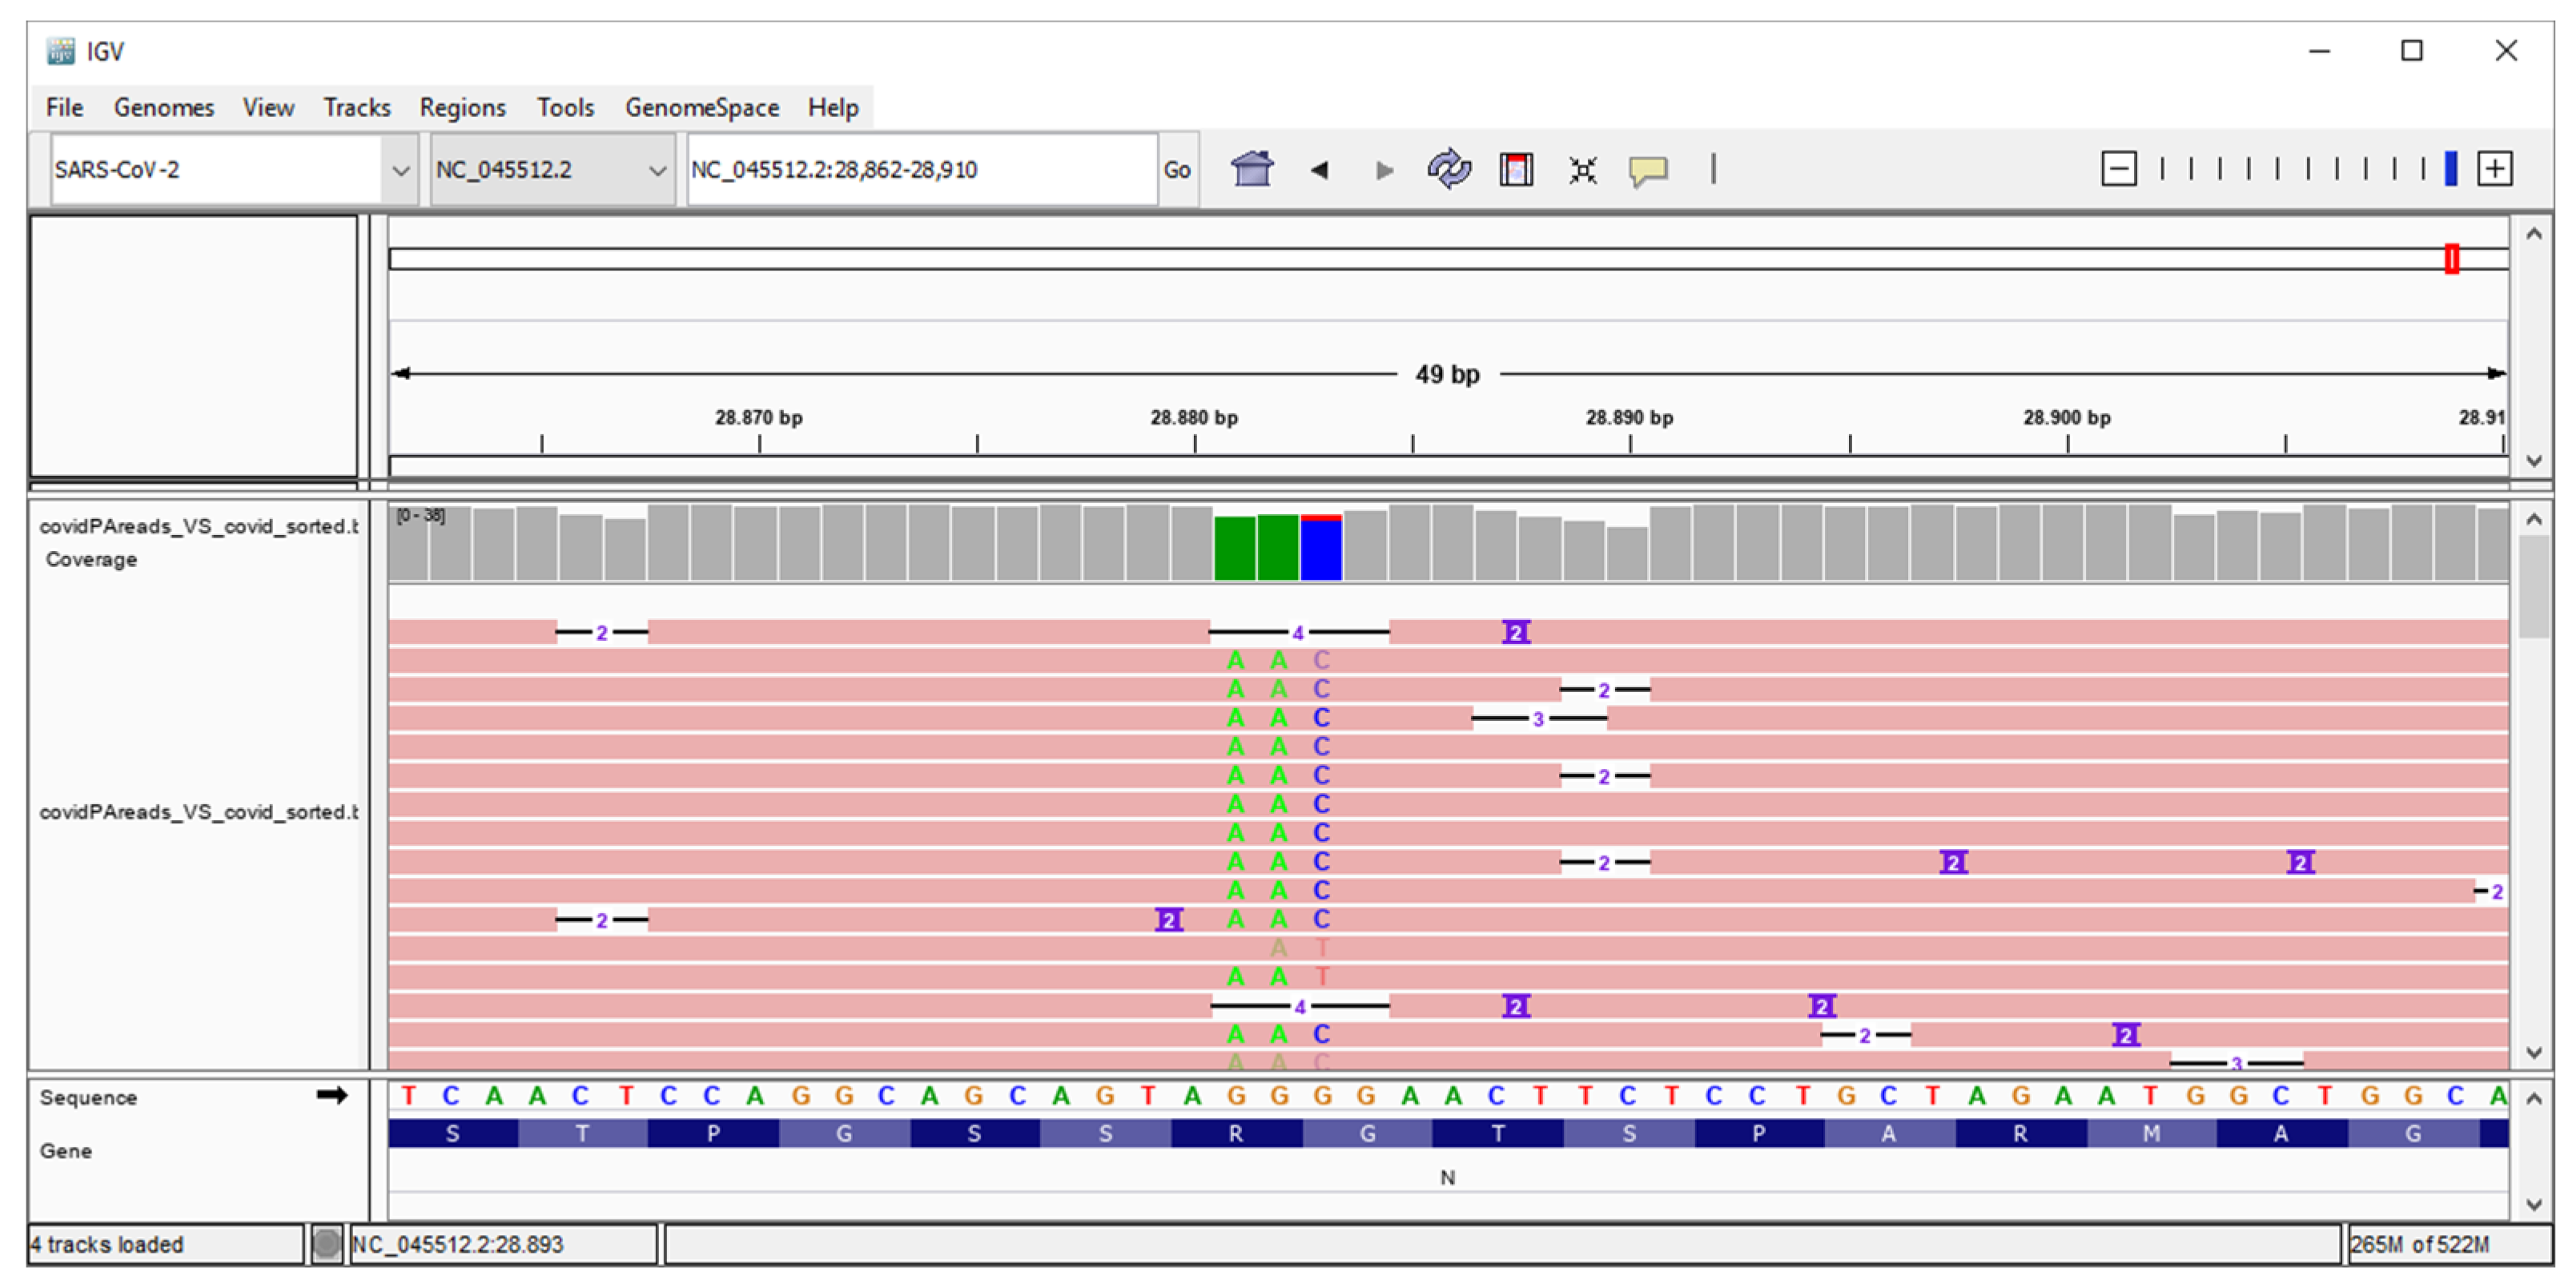2576x1284 pixels.
Task: Flip strand with the Sequence arrow
Action: (x=332, y=1096)
